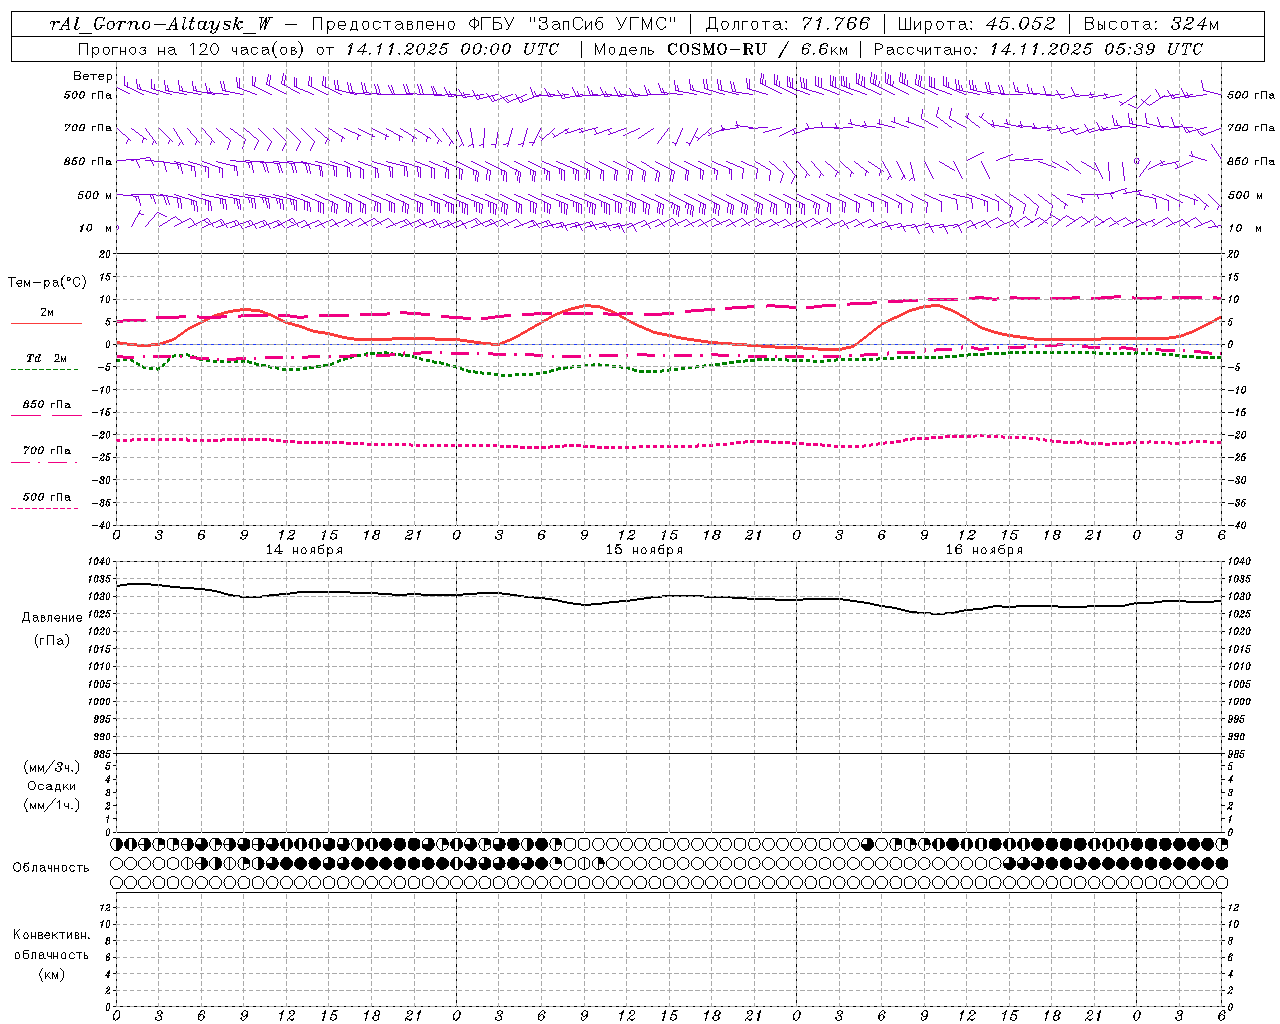Click the Модель COSMO-RU / 6.6км text
1280x1024 pixels.
720,49
